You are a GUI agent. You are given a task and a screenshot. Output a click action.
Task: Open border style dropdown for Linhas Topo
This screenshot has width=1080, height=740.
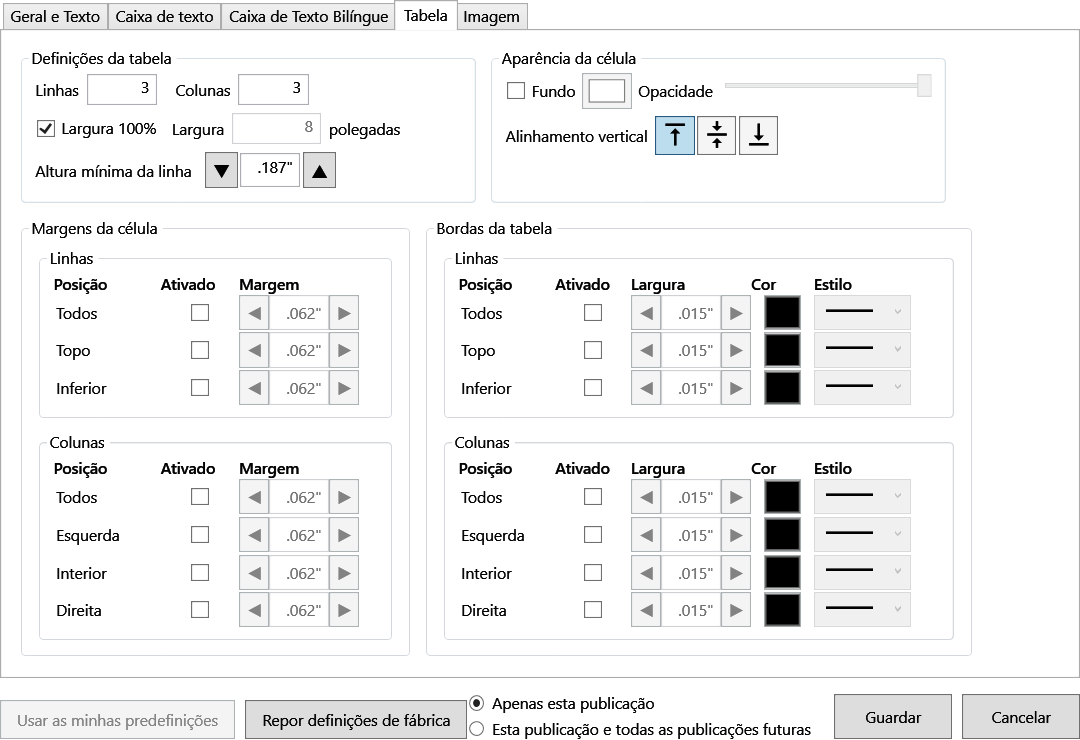[x=862, y=350]
